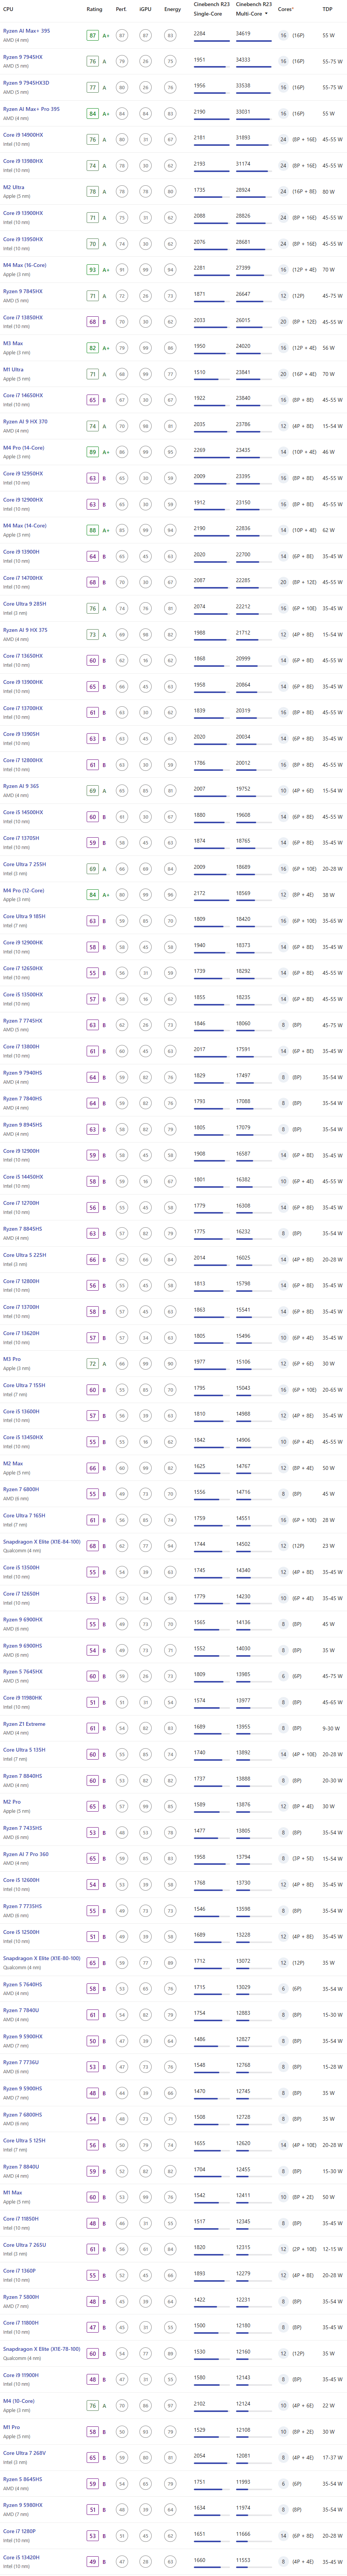Click the M3 Max rating badge
Image resolution: width=347 pixels, height=2576 pixels.
(x=93, y=348)
